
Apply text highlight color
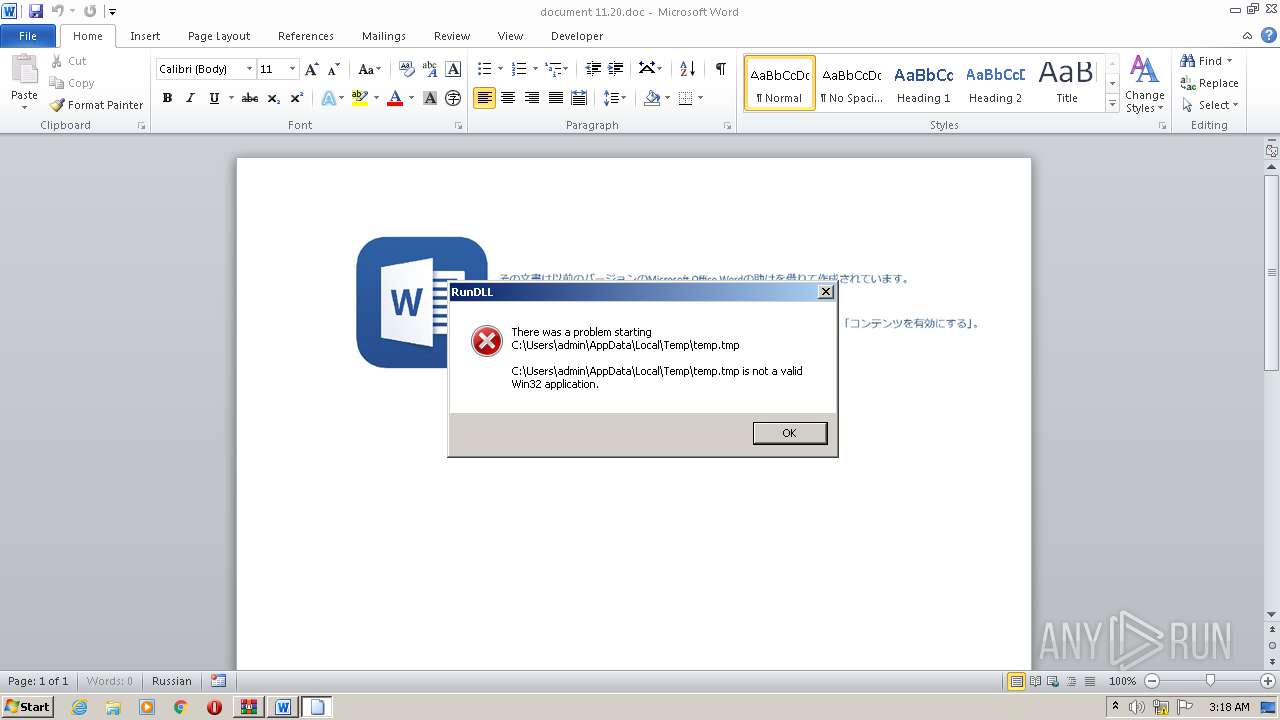360,98
